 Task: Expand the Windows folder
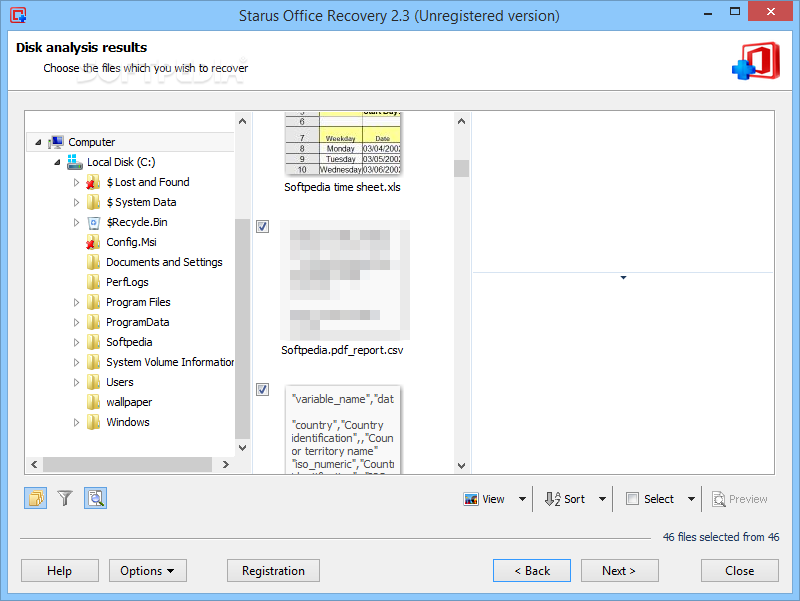tap(77, 422)
